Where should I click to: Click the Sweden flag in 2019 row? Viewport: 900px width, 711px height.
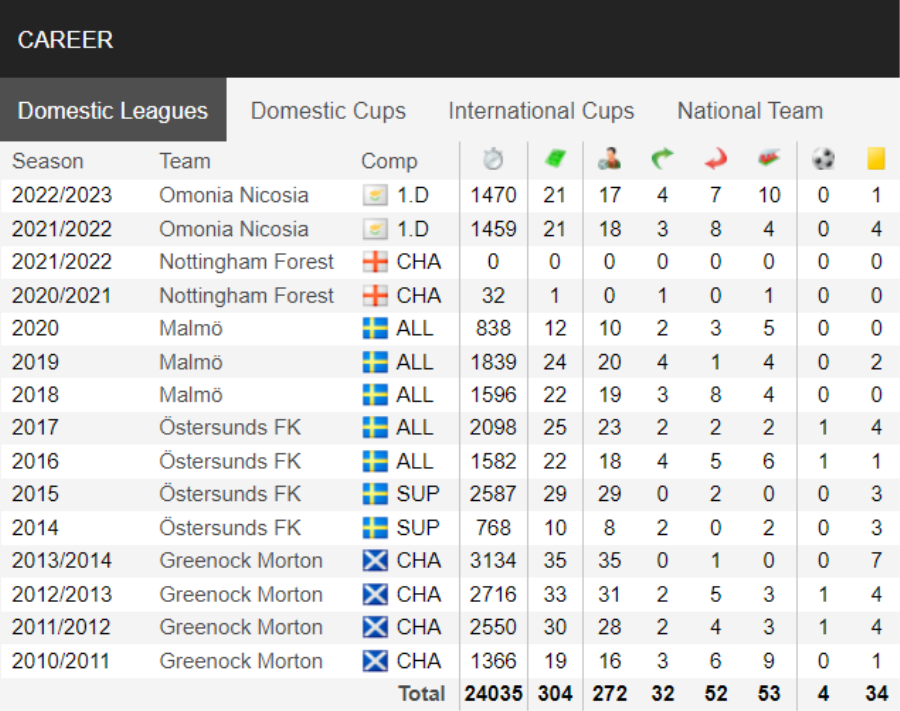374,362
